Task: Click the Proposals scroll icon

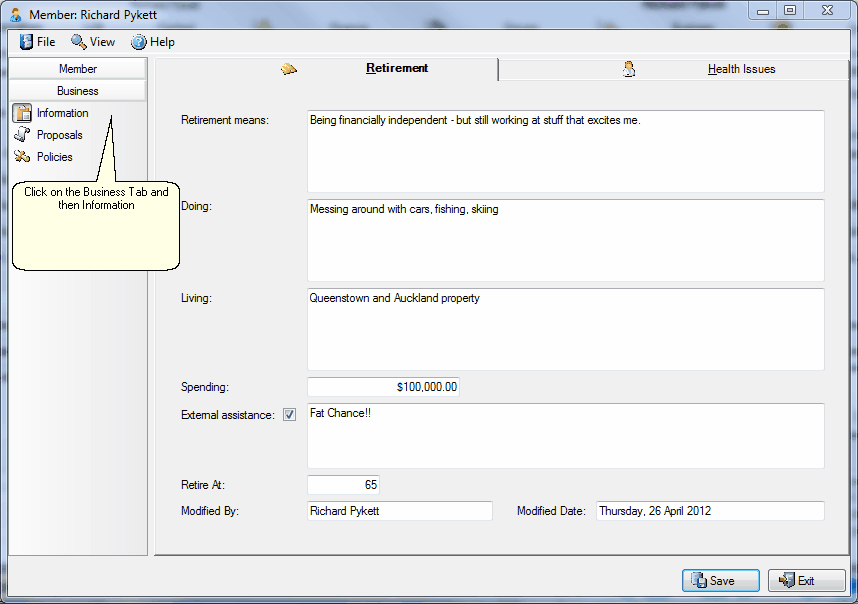Action: coord(22,135)
